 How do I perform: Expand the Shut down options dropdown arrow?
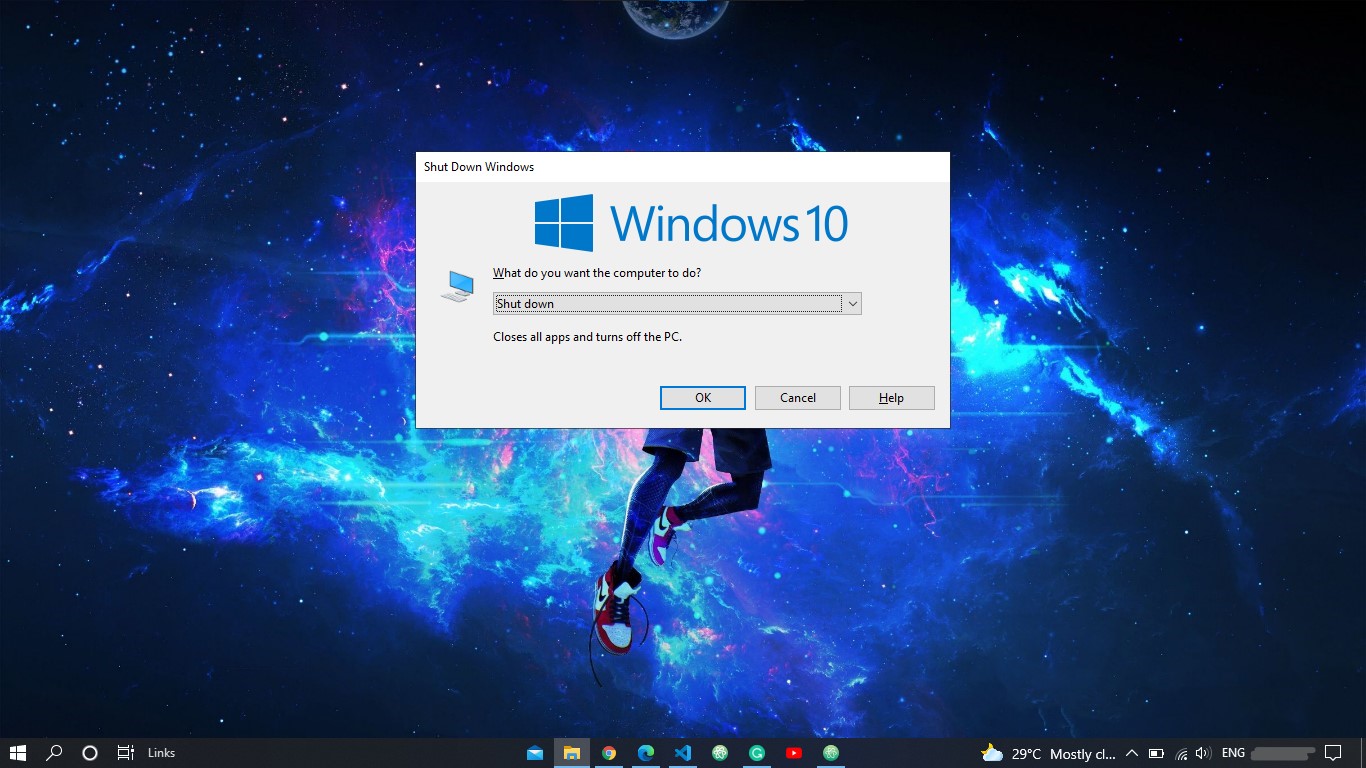coord(852,304)
